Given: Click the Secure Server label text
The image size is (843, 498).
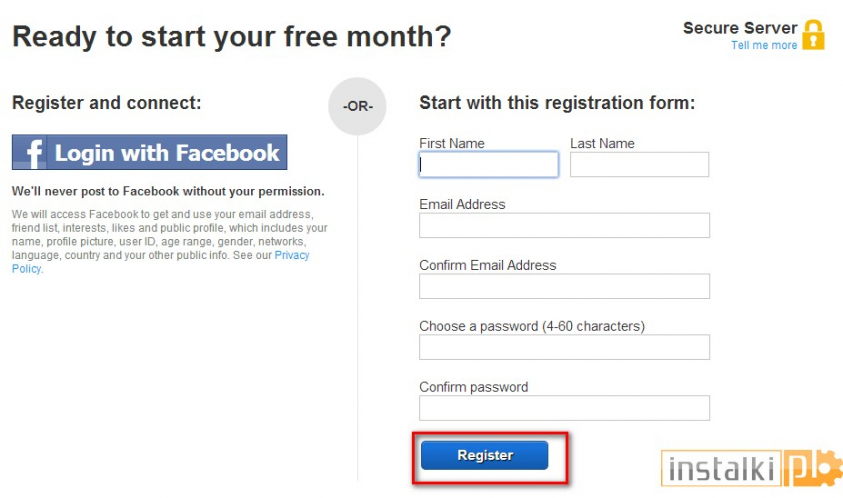Looking at the screenshot, I should (x=740, y=28).
